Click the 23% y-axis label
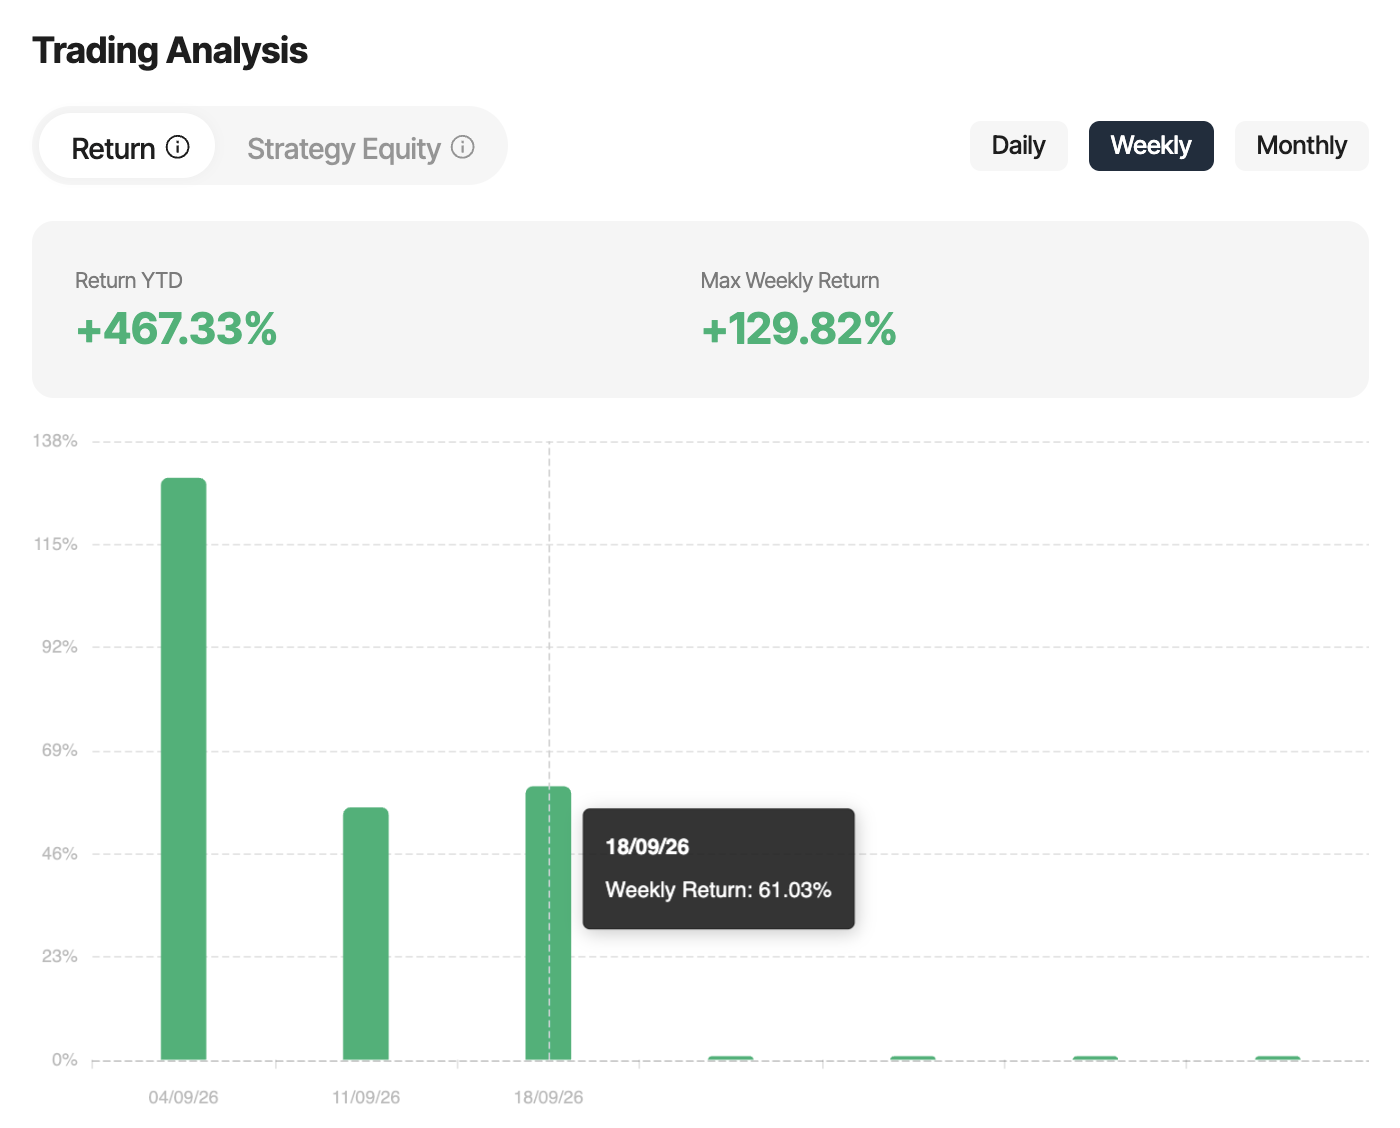 click(59, 957)
